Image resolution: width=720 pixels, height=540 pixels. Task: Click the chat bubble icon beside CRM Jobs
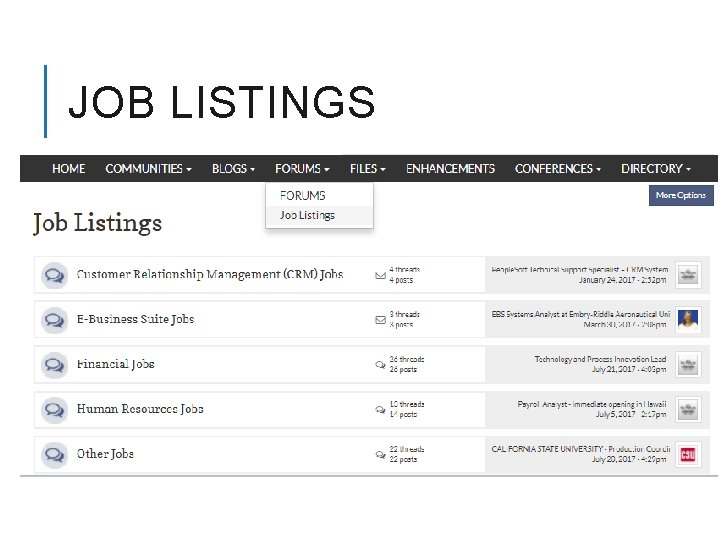tap(53, 275)
